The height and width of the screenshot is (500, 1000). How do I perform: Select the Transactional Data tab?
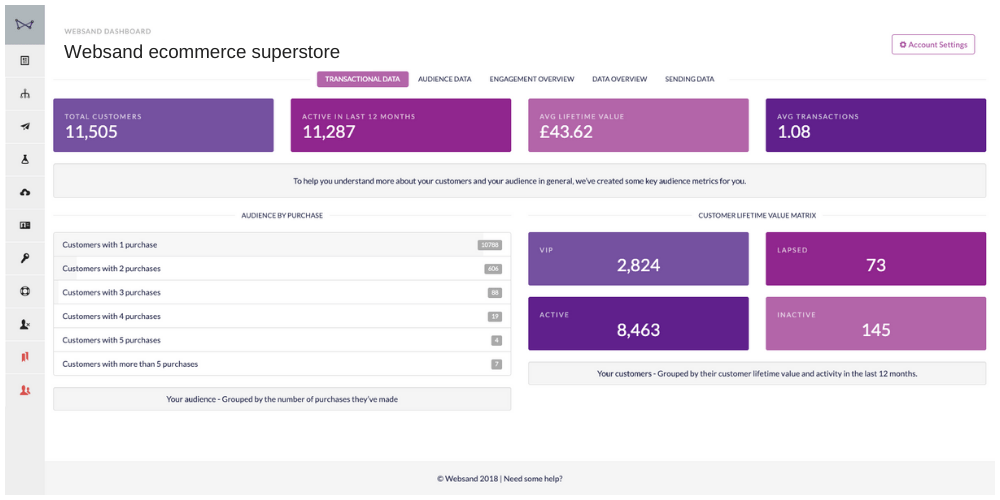362,79
